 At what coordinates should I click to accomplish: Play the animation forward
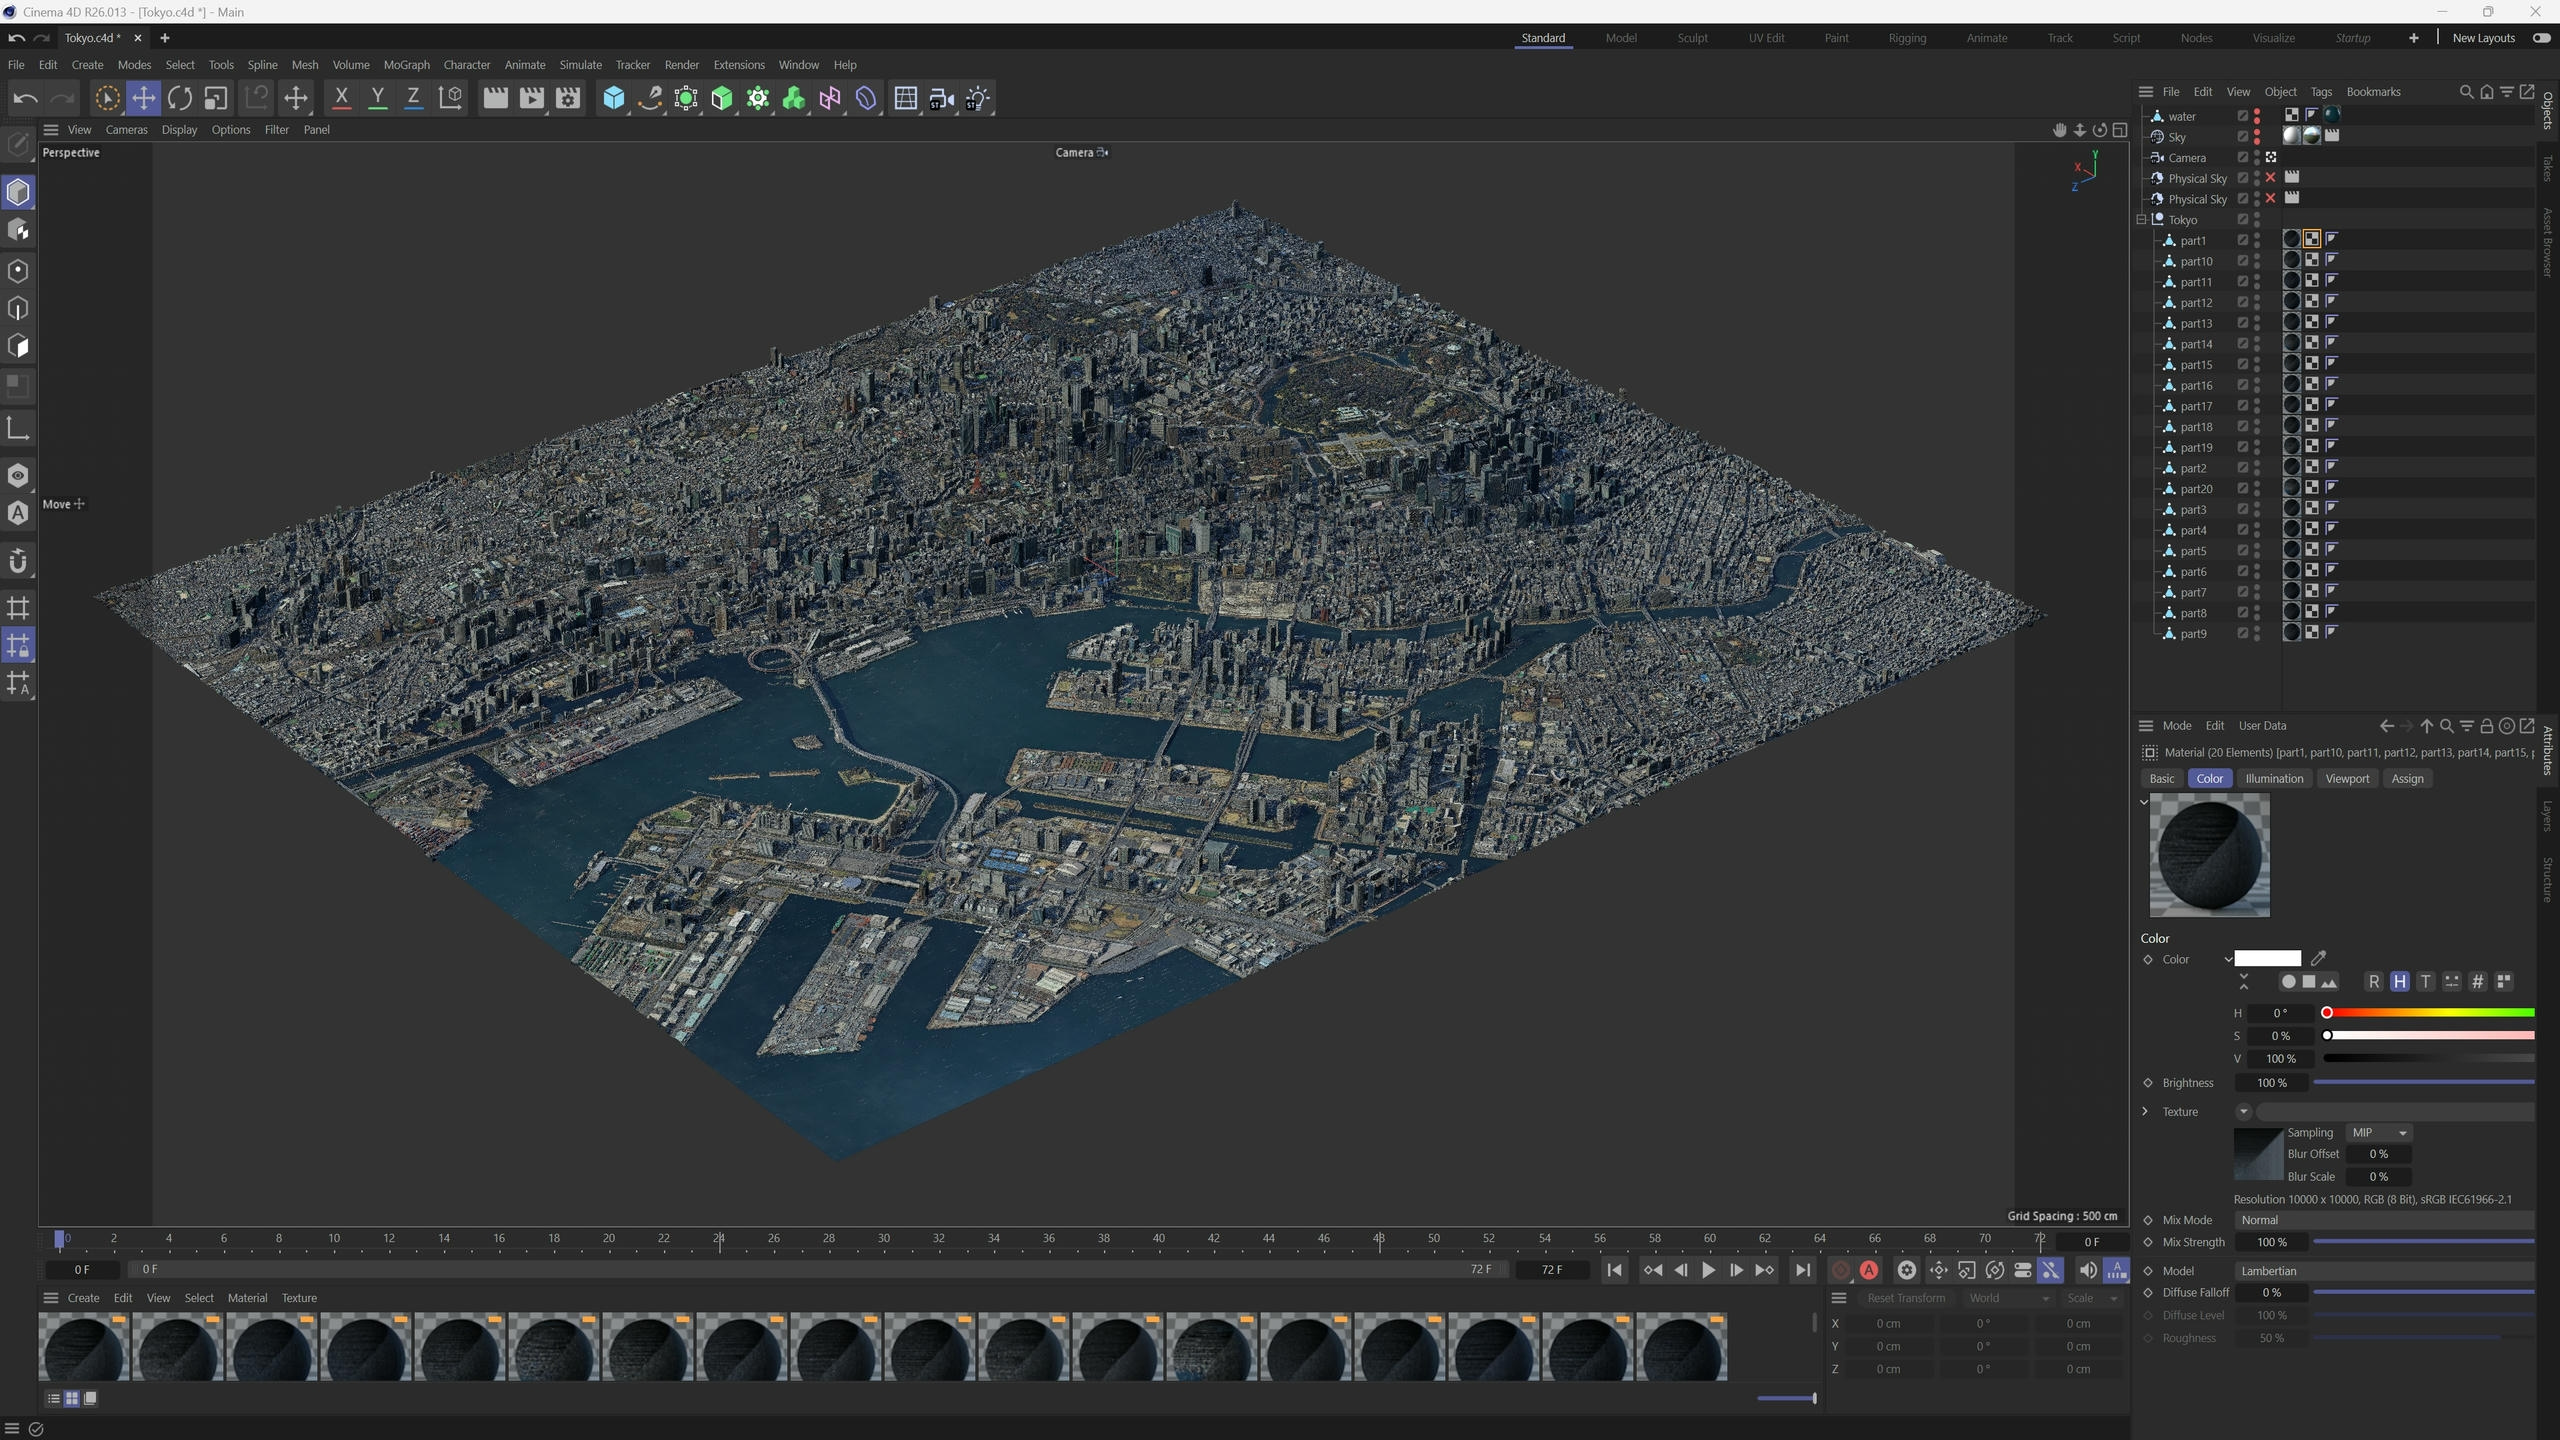point(1708,1270)
